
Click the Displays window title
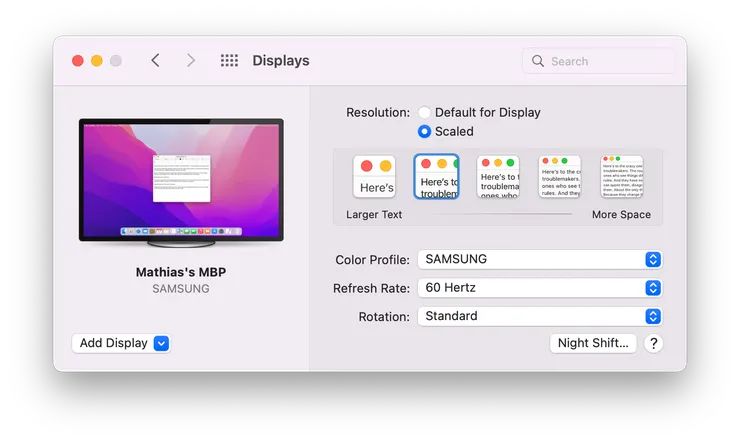click(281, 60)
